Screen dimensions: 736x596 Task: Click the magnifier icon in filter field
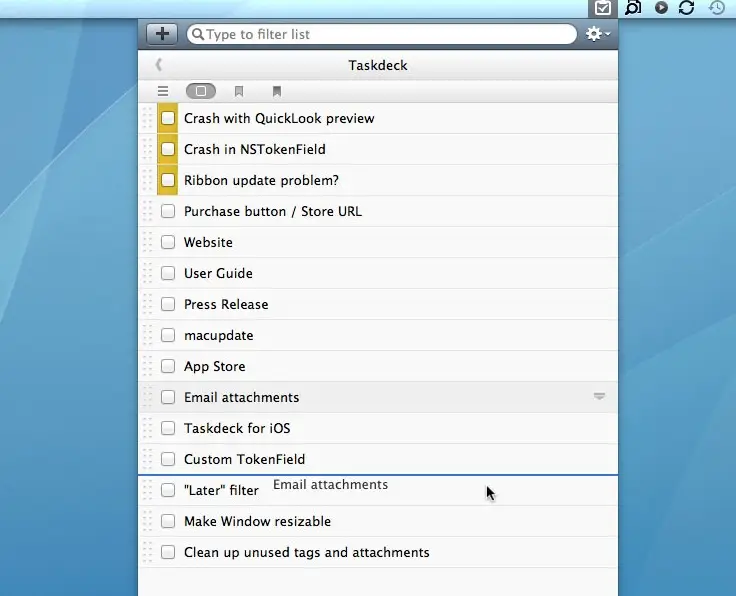(x=198, y=34)
